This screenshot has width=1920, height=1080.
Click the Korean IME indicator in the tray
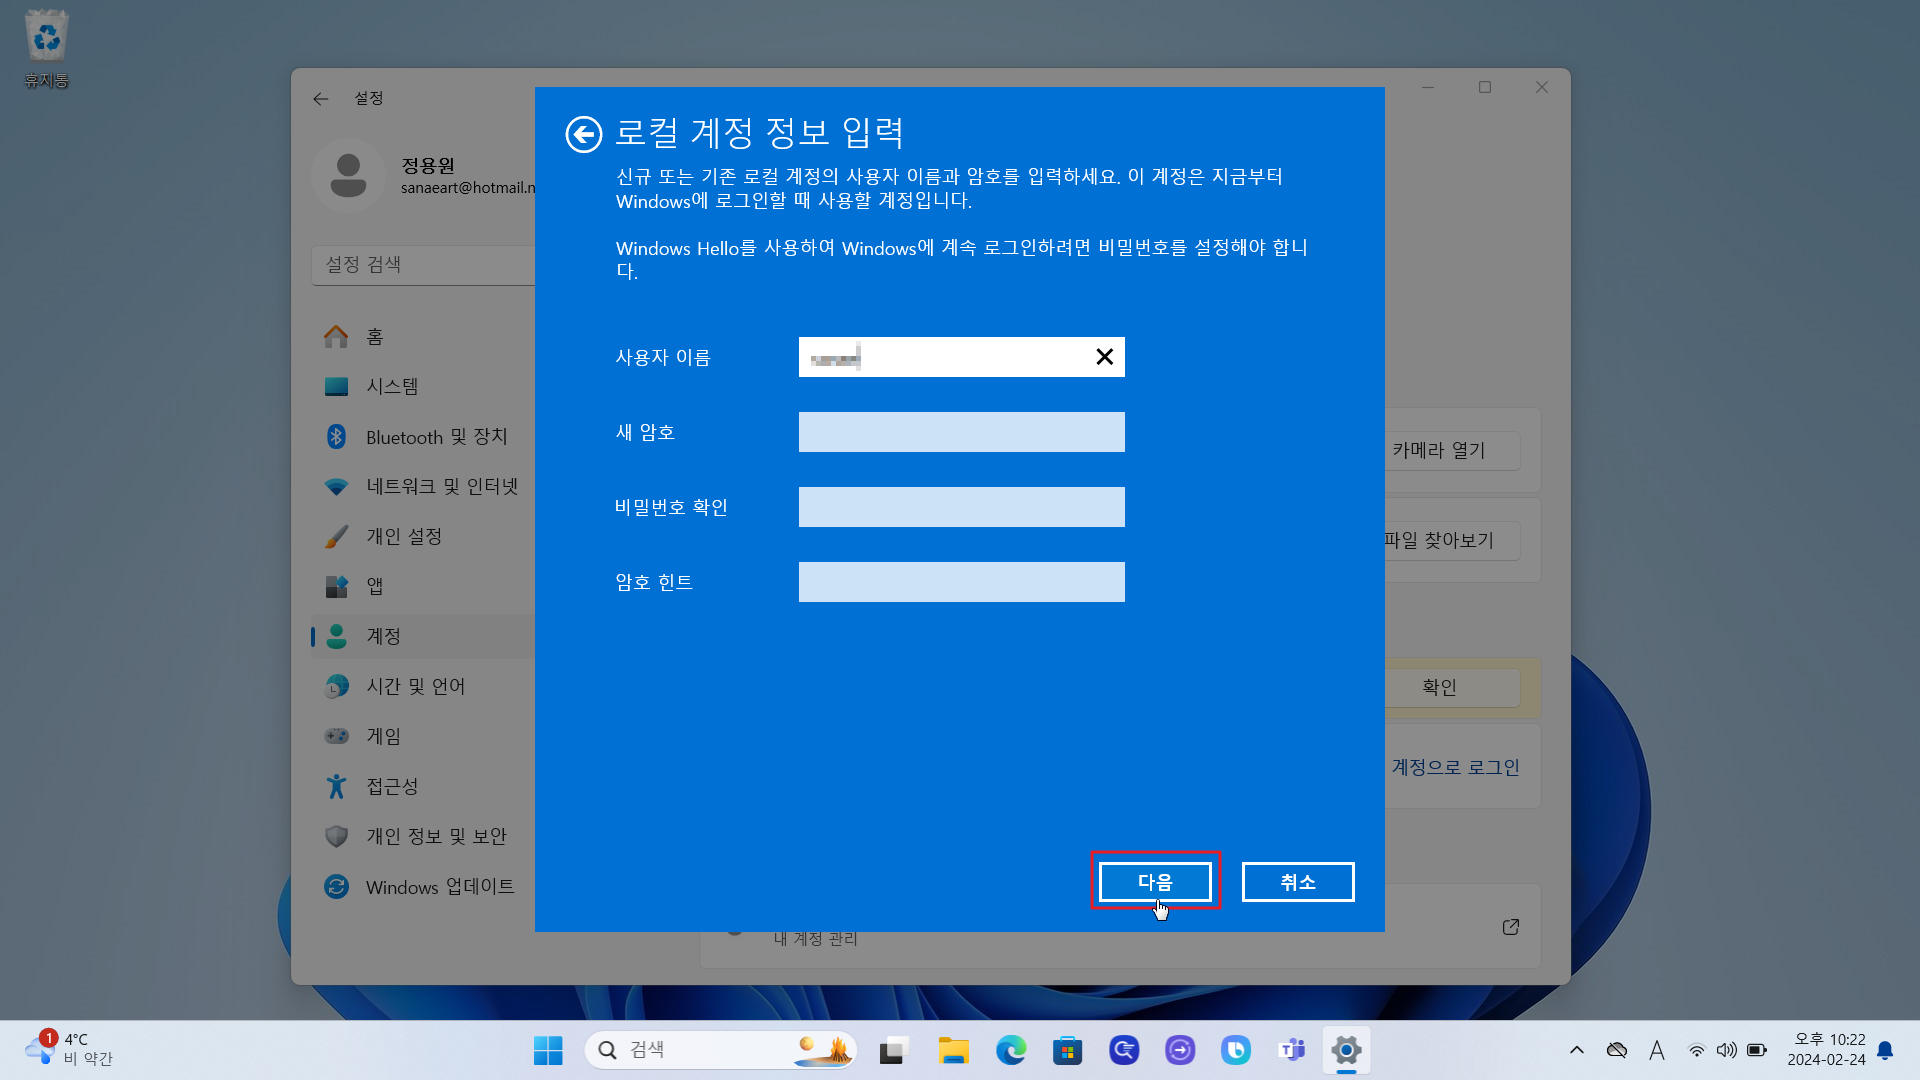click(x=1657, y=1050)
